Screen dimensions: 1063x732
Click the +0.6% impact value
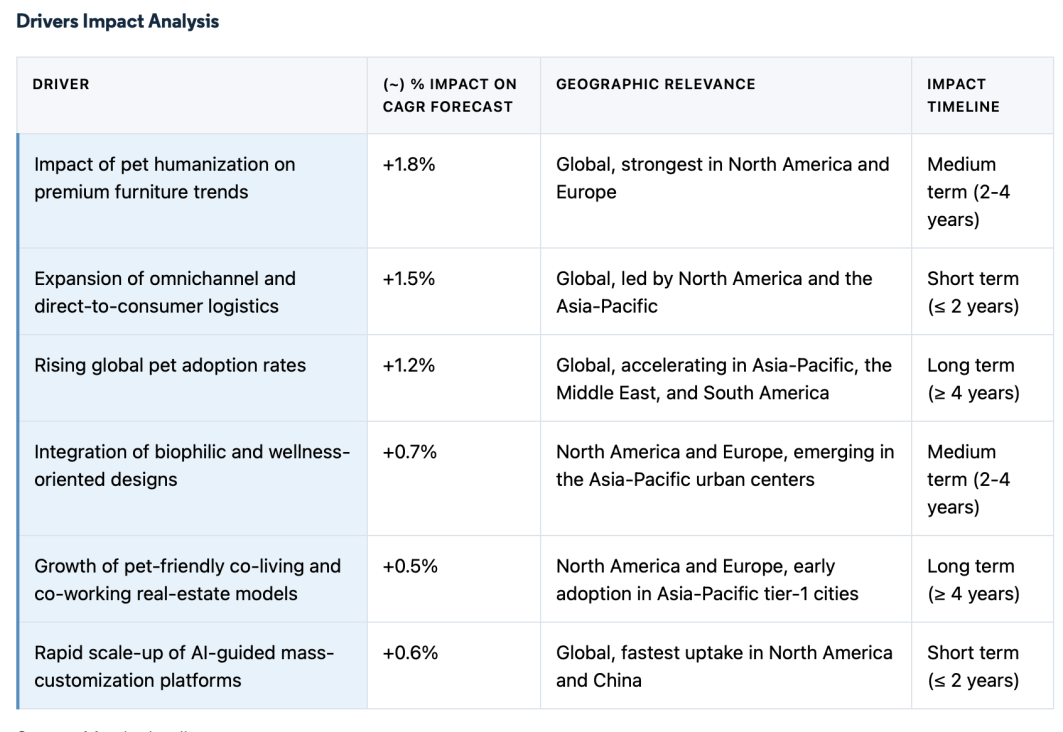409,653
